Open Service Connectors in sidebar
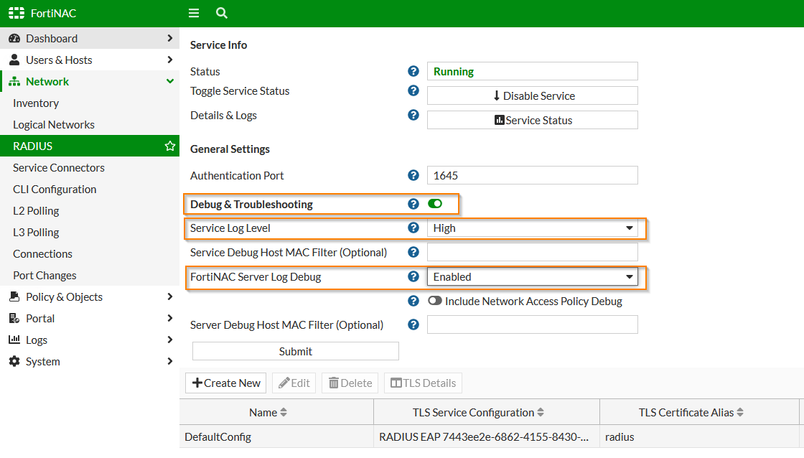This screenshot has height=458, width=804. 58,168
